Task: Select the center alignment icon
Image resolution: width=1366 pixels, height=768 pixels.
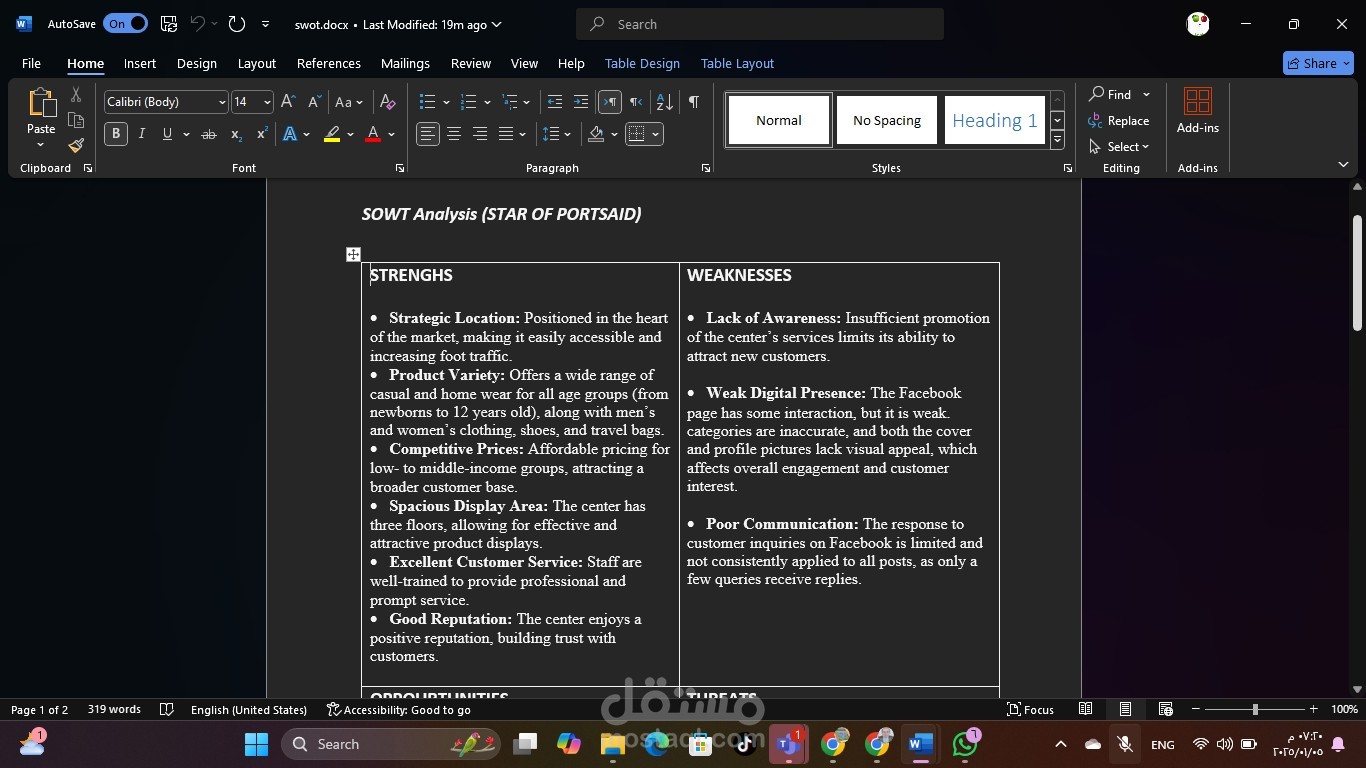Action: 452,133
